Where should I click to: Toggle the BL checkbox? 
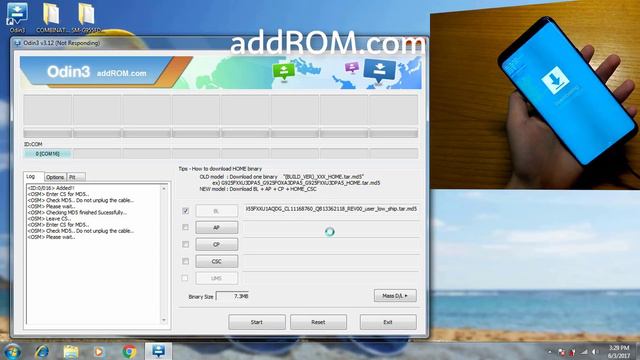[185, 211]
